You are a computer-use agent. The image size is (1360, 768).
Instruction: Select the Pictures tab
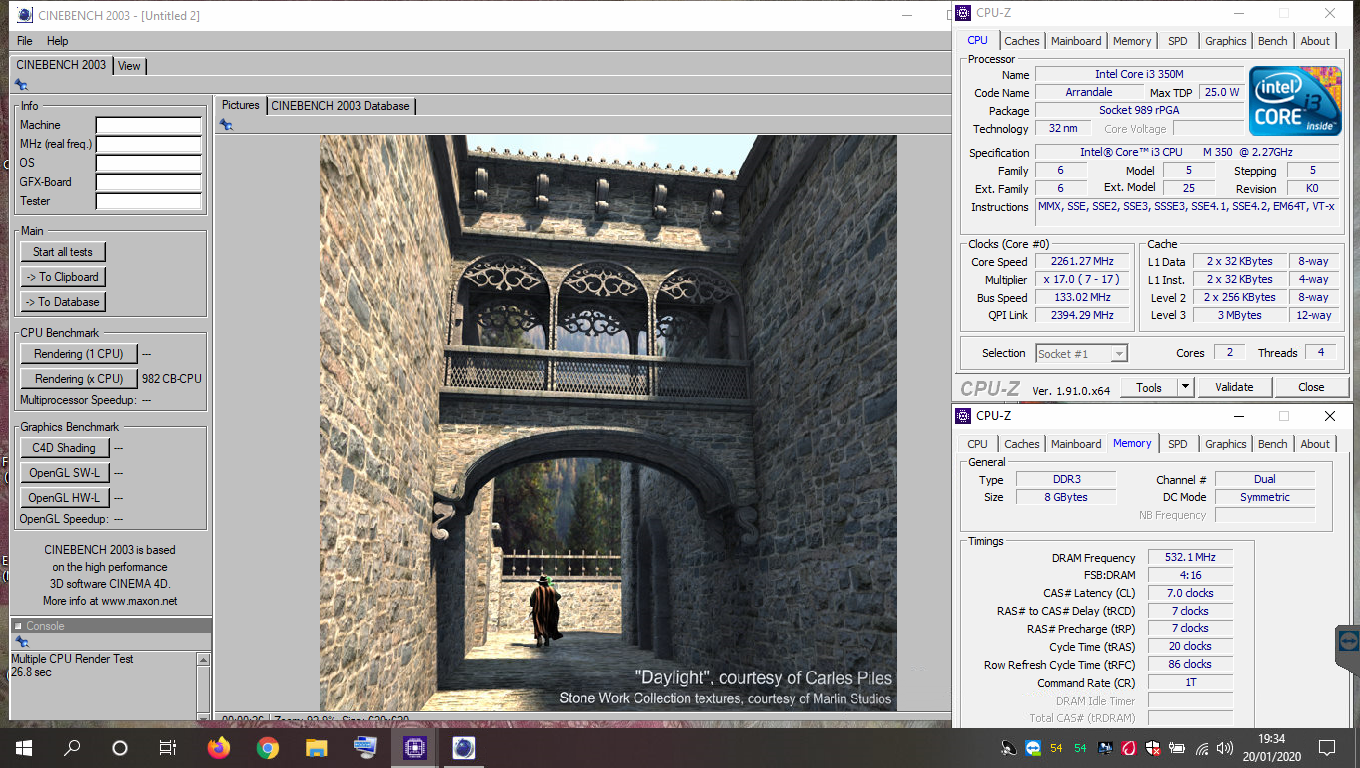241,105
